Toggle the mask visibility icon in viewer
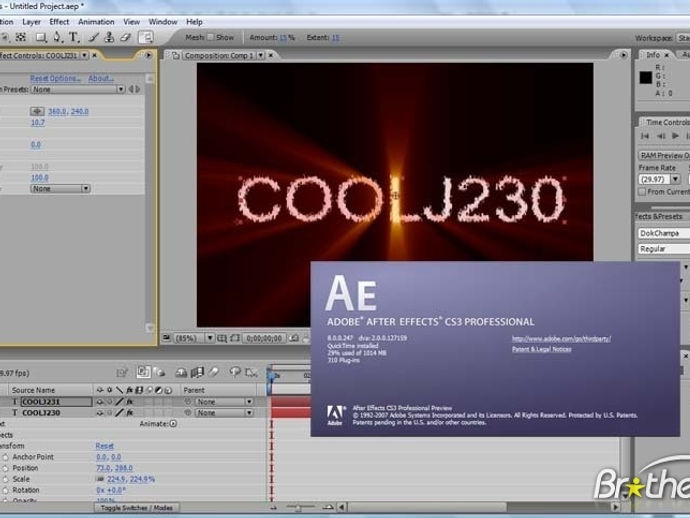The image size is (690, 518). point(235,338)
